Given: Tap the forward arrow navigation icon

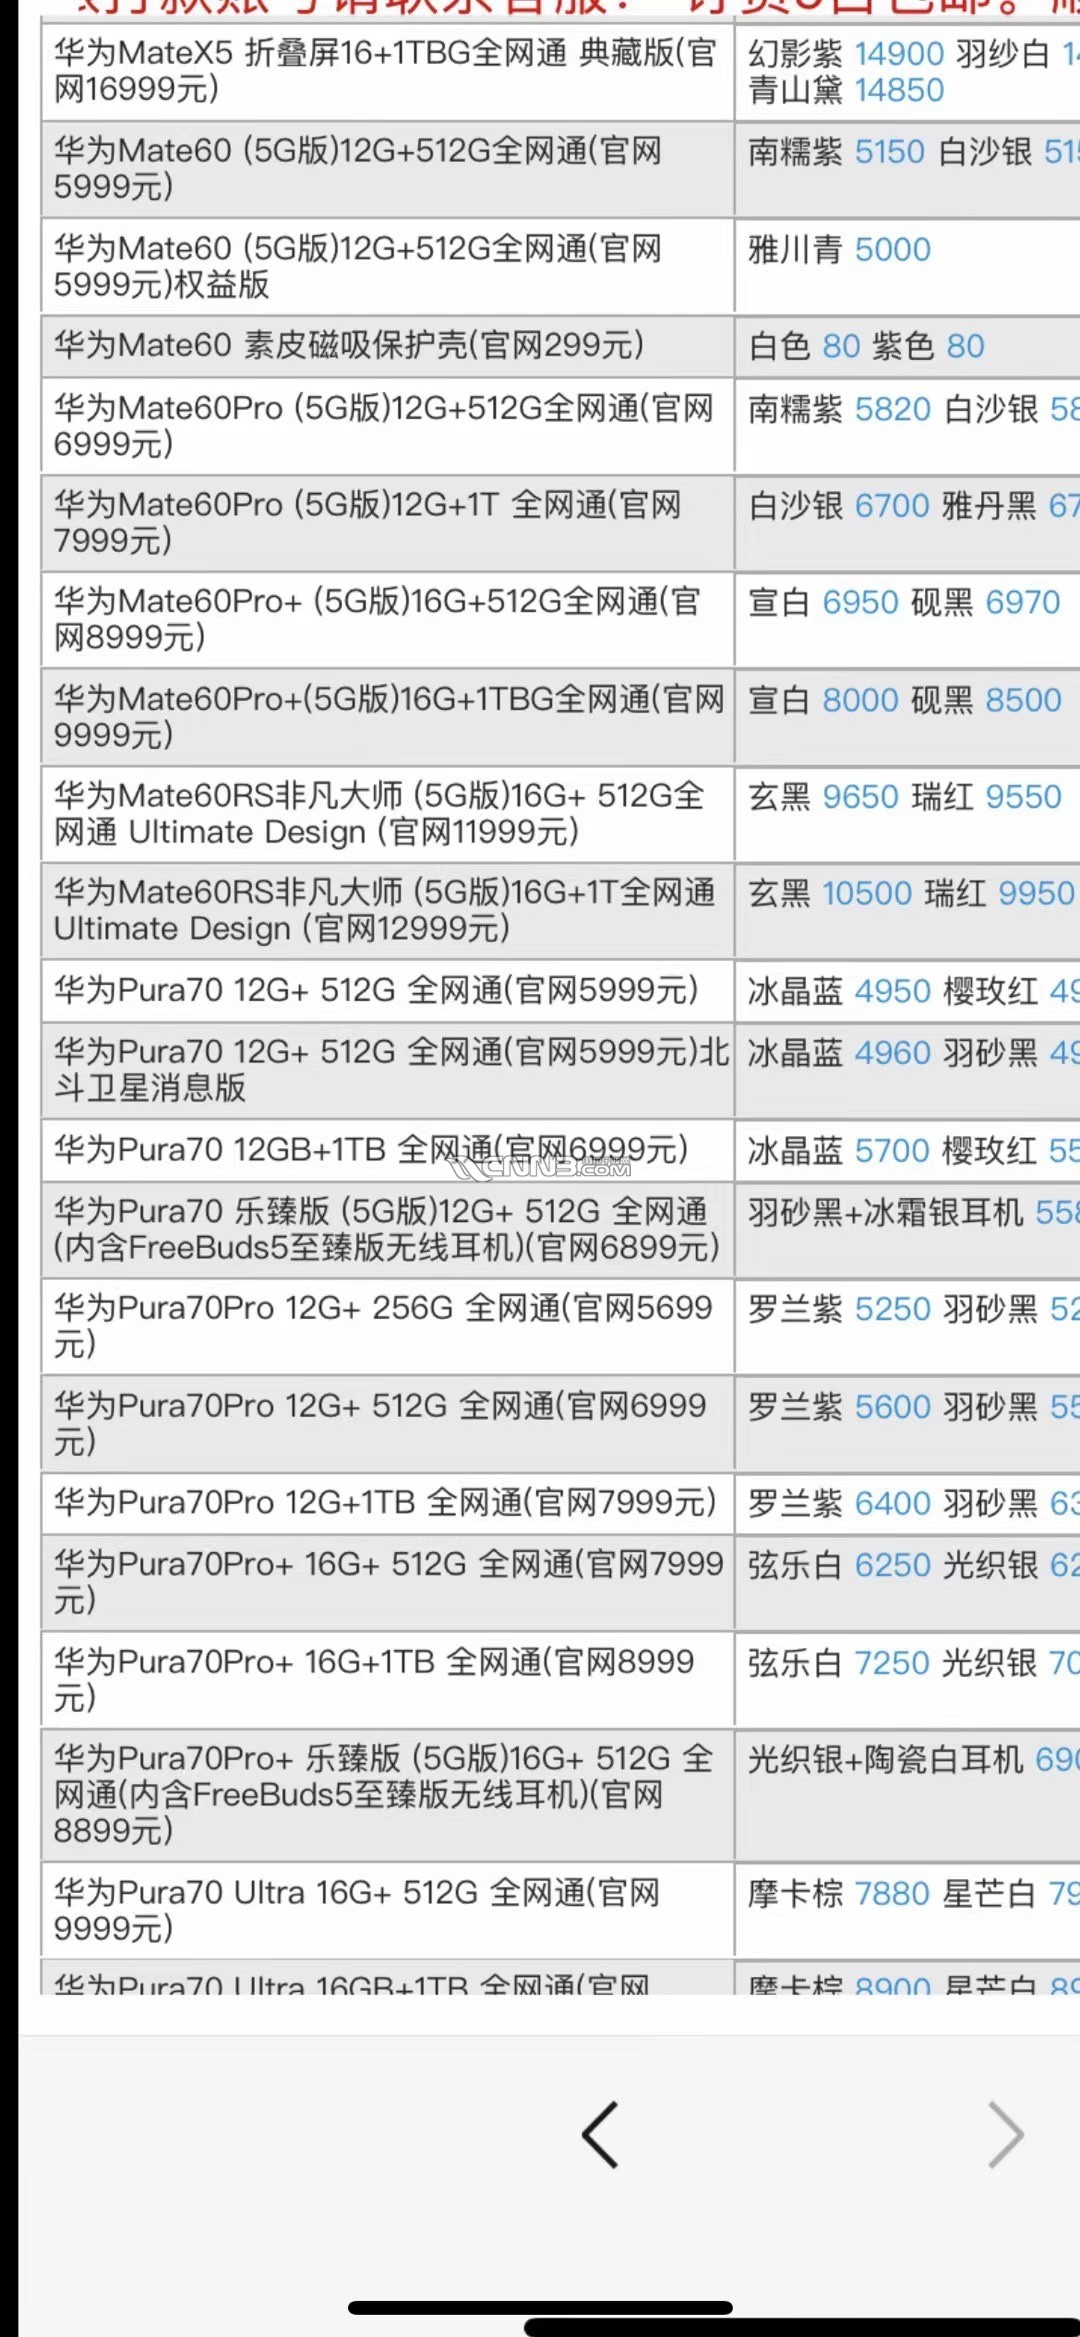Looking at the screenshot, I should pos(1006,2134).
